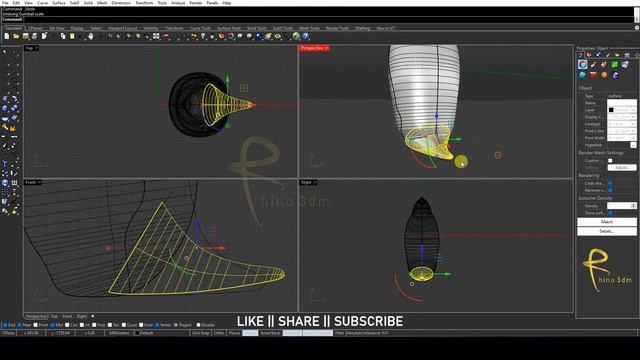Open the Top viewport title dropdown arrow
The width and height of the screenshot is (640, 360).
click(37, 48)
